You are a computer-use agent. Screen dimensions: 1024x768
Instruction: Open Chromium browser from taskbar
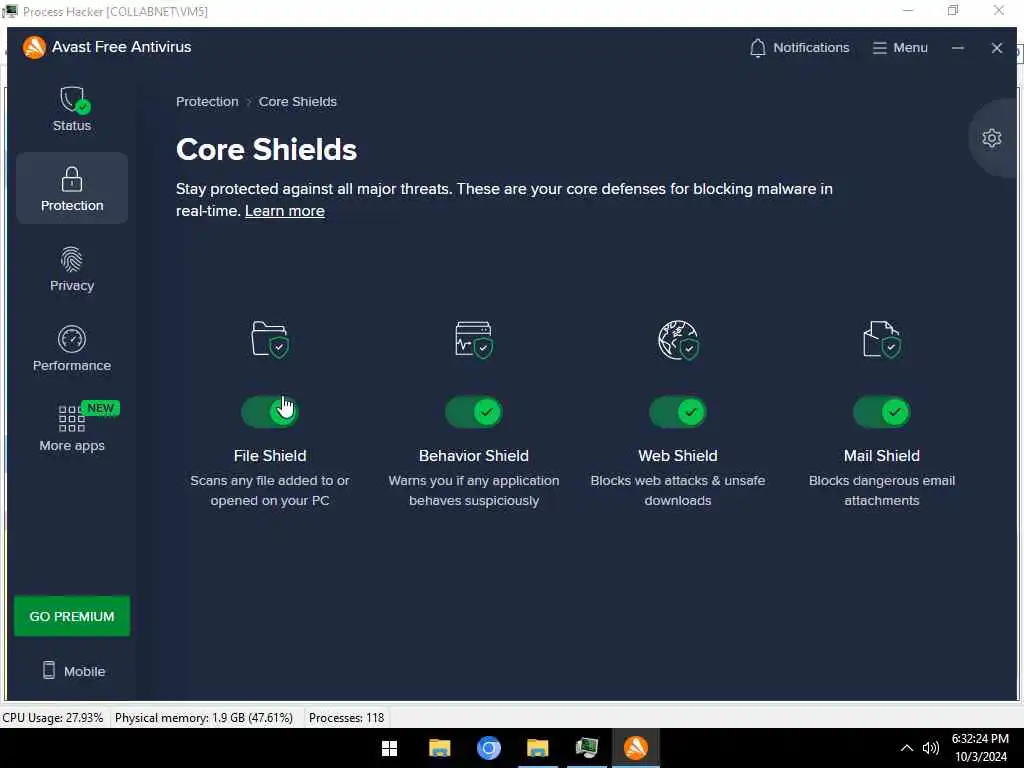tap(488, 748)
